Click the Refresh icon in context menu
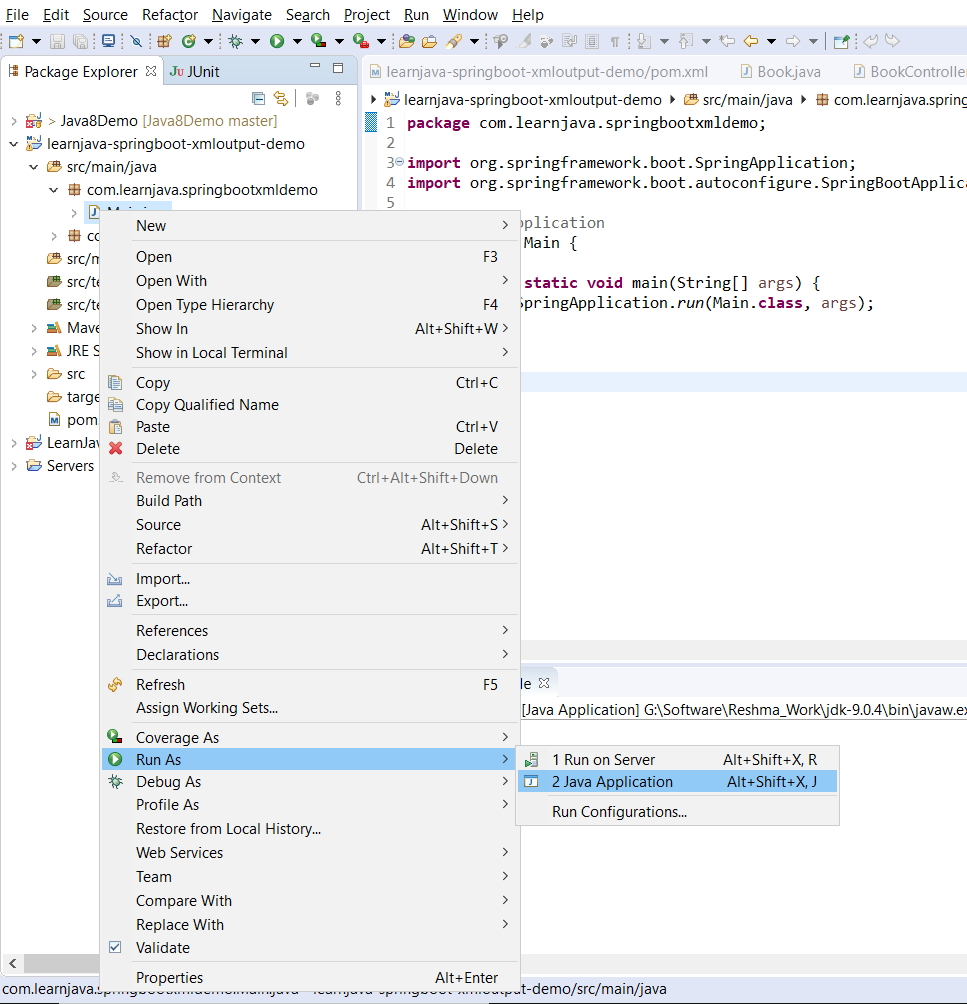This screenshot has width=967, height=1004. coord(116,685)
